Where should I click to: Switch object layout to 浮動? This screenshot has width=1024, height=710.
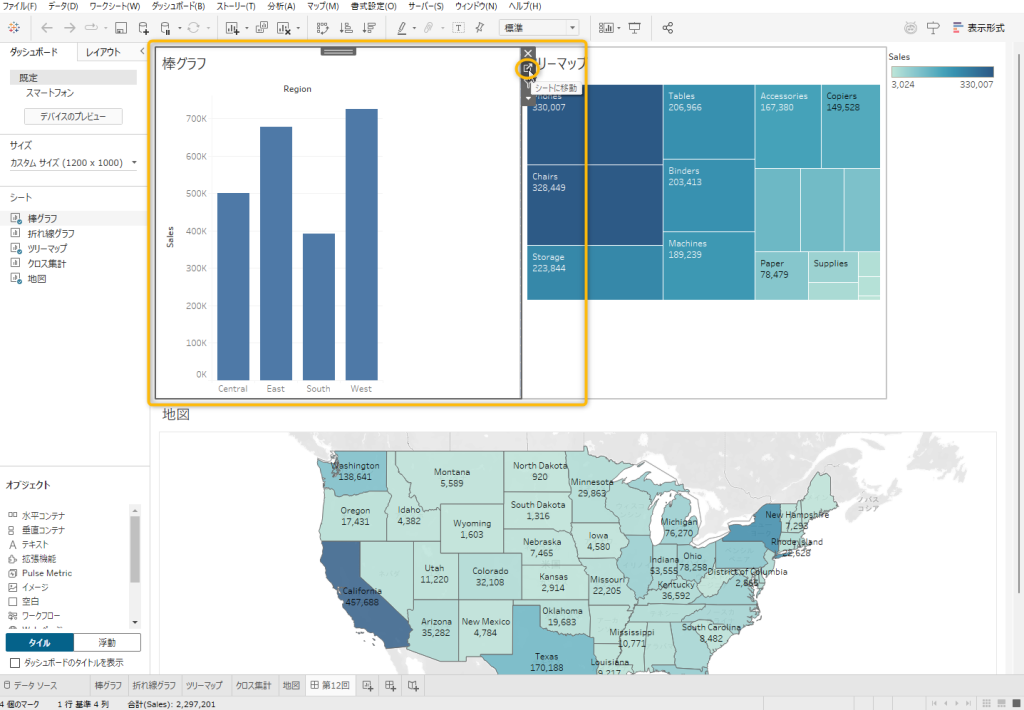pos(107,643)
